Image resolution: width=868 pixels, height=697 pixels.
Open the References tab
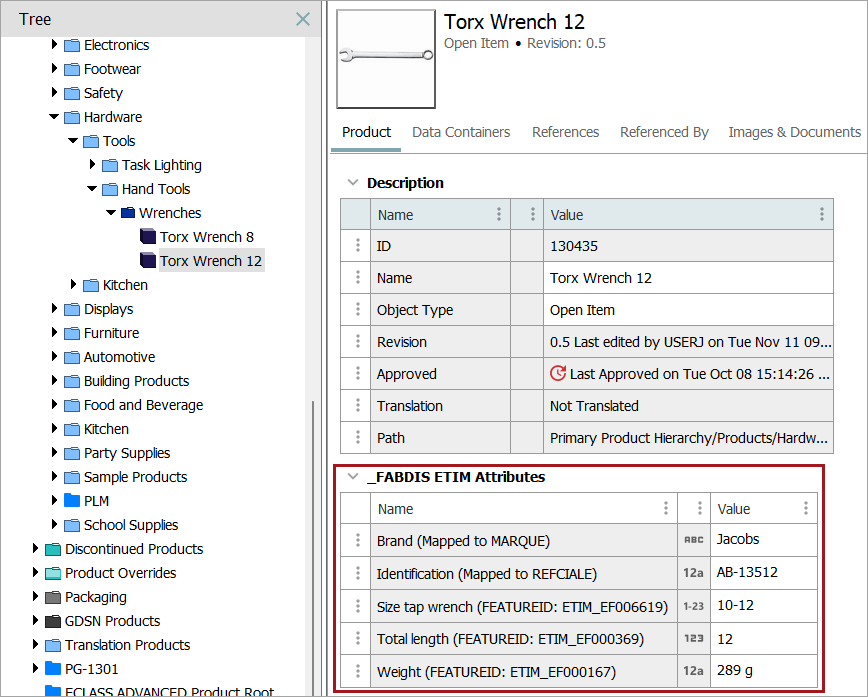point(565,132)
